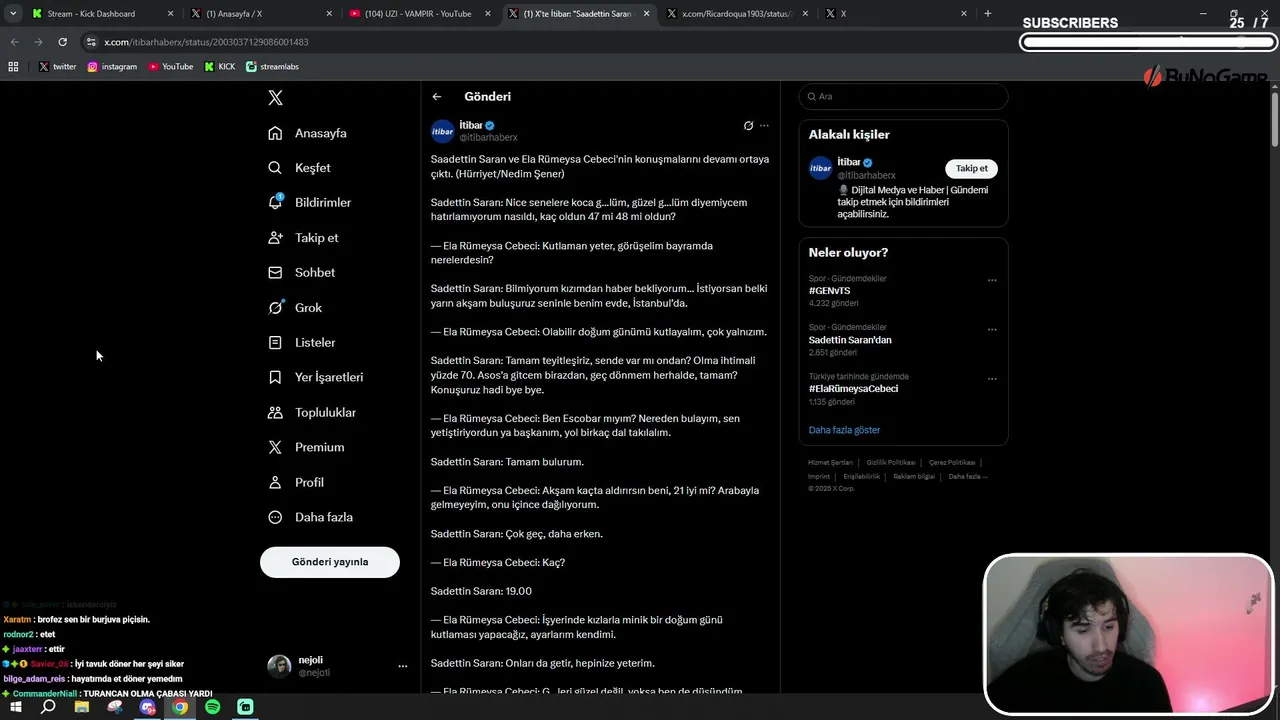Open File Explorer from taskbar
The height and width of the screenshot is (720, 1280).
tap(82, 707)
